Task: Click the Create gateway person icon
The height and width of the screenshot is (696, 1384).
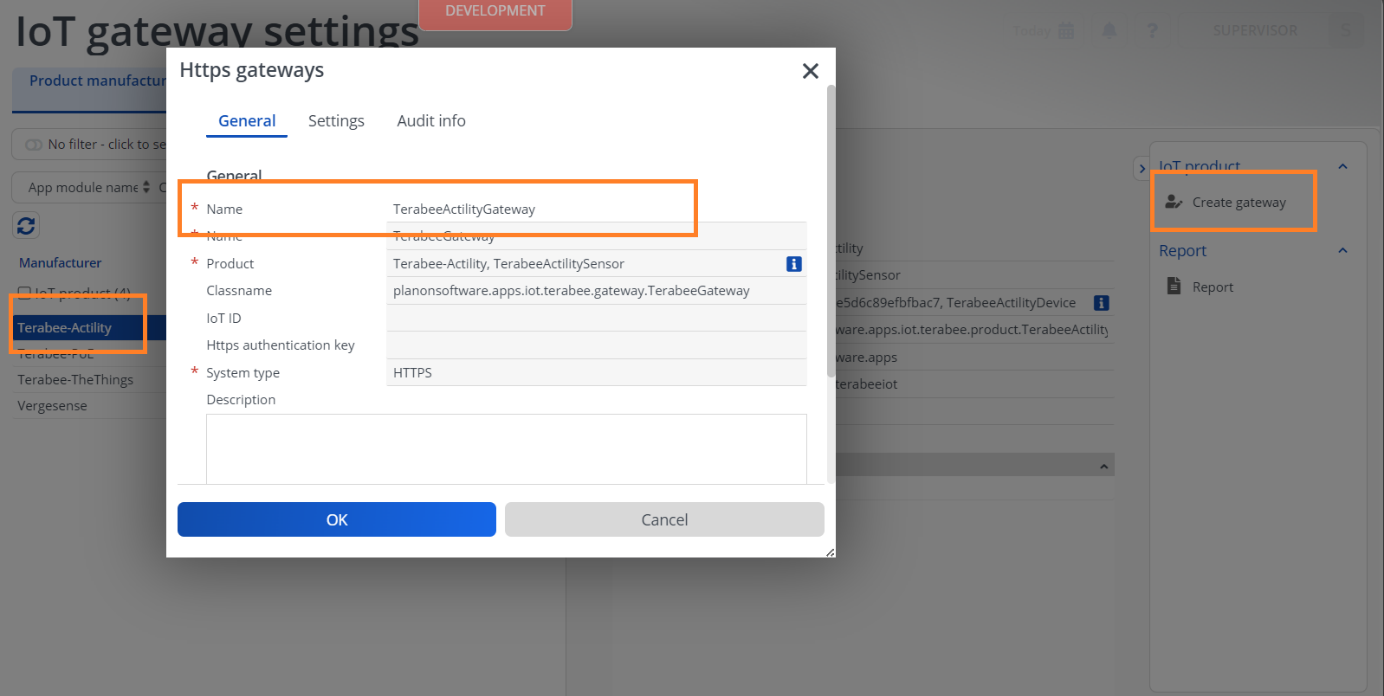Action: (1174, 202)
